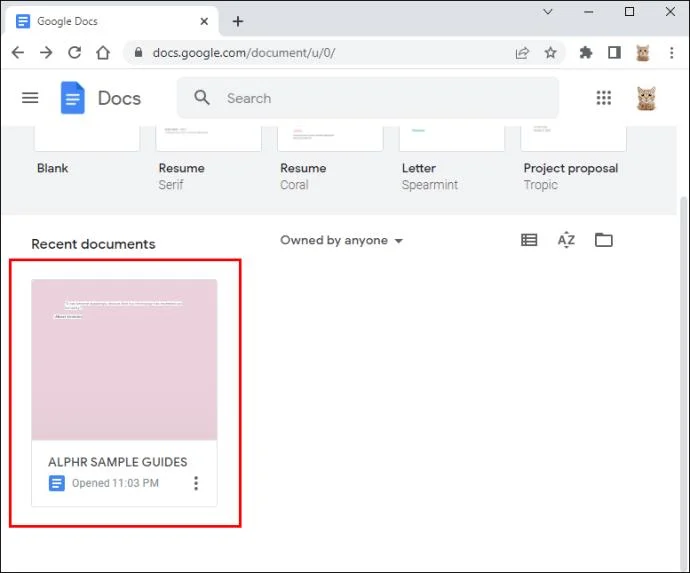This screenshot has height=573, width=690.
Task: Choose the Resume Serif template
Action: tap(209, 139)
